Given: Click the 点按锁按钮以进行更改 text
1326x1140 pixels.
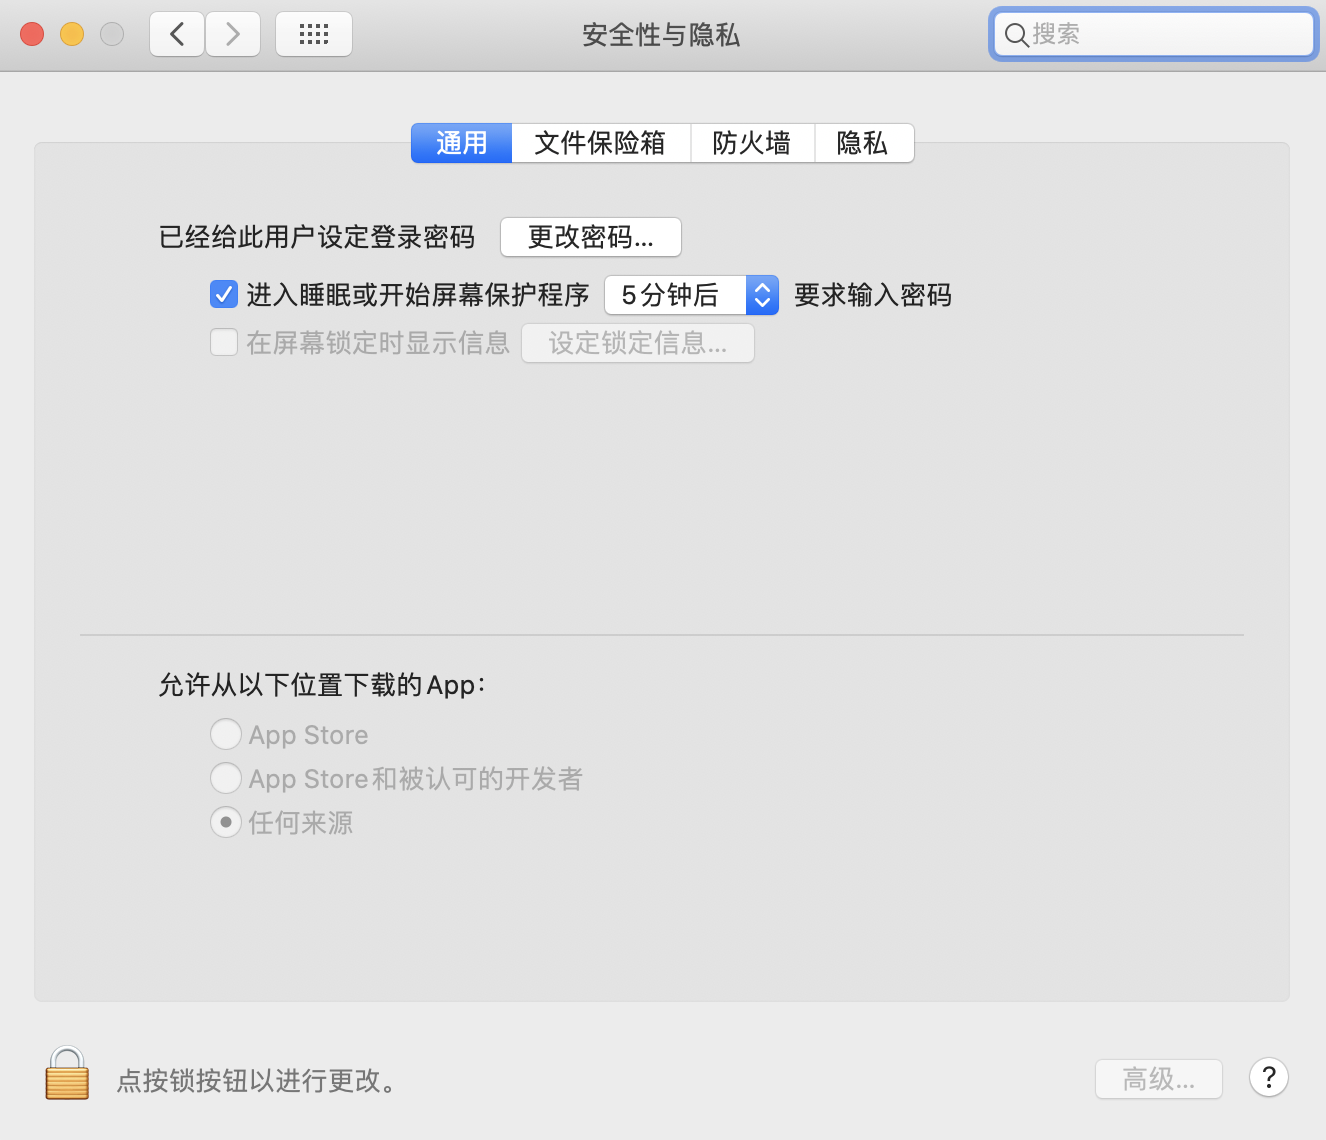Looking at the screenshot, I should pos(258,1080).
